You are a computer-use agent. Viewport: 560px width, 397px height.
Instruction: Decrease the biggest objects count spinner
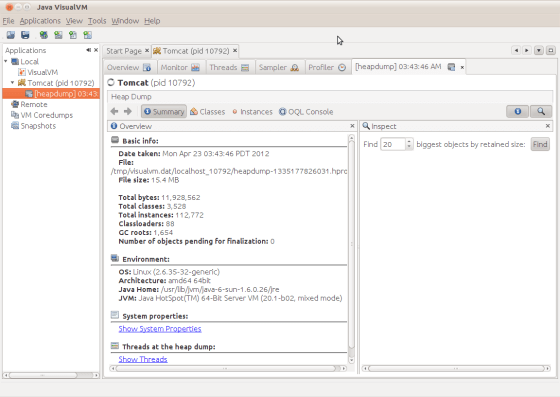click(409, 147)
